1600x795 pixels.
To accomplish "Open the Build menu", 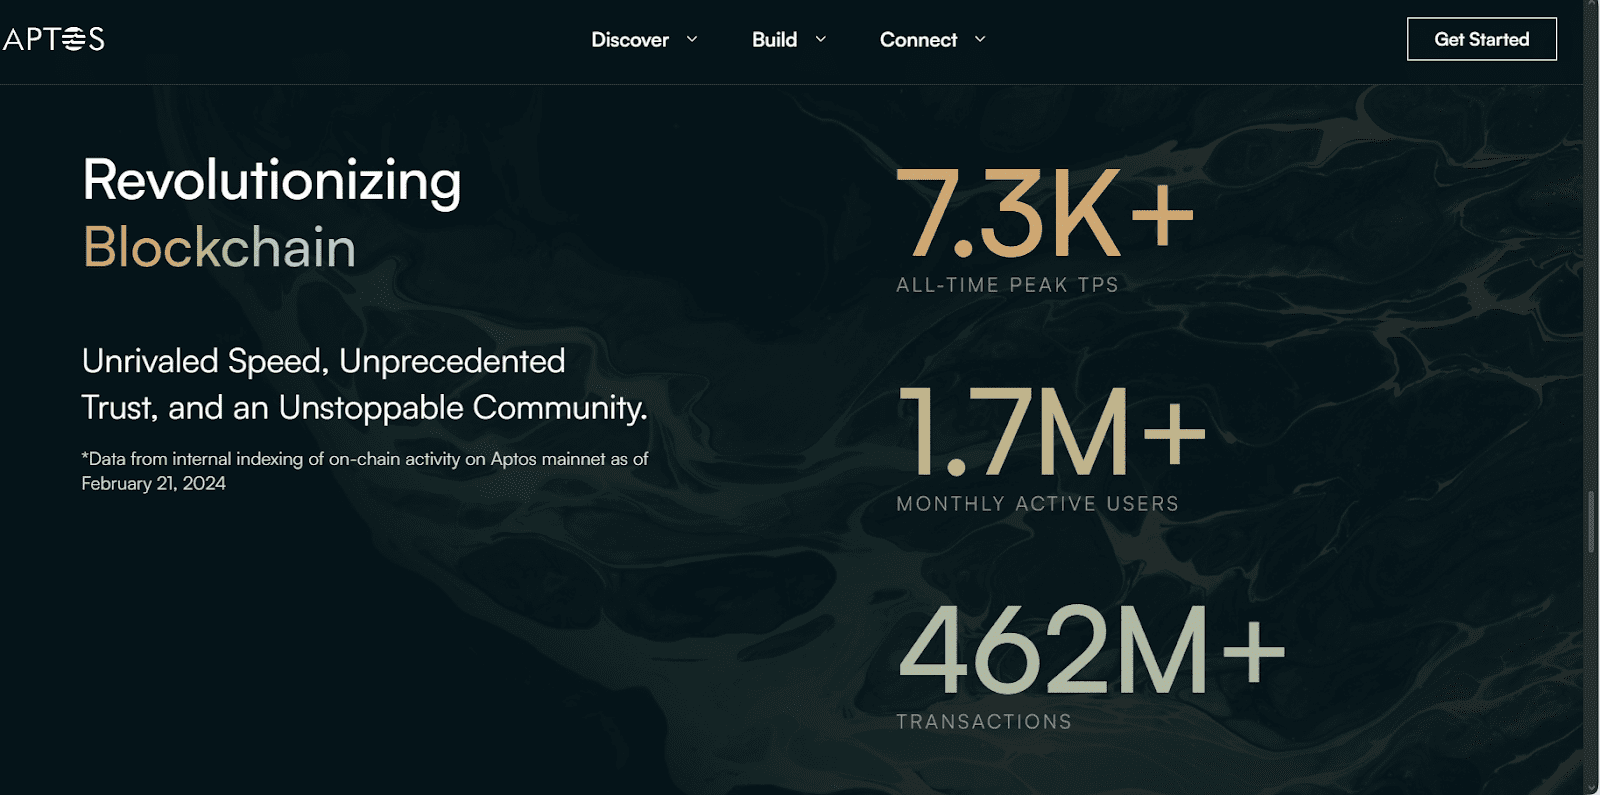I will point(775,40).
